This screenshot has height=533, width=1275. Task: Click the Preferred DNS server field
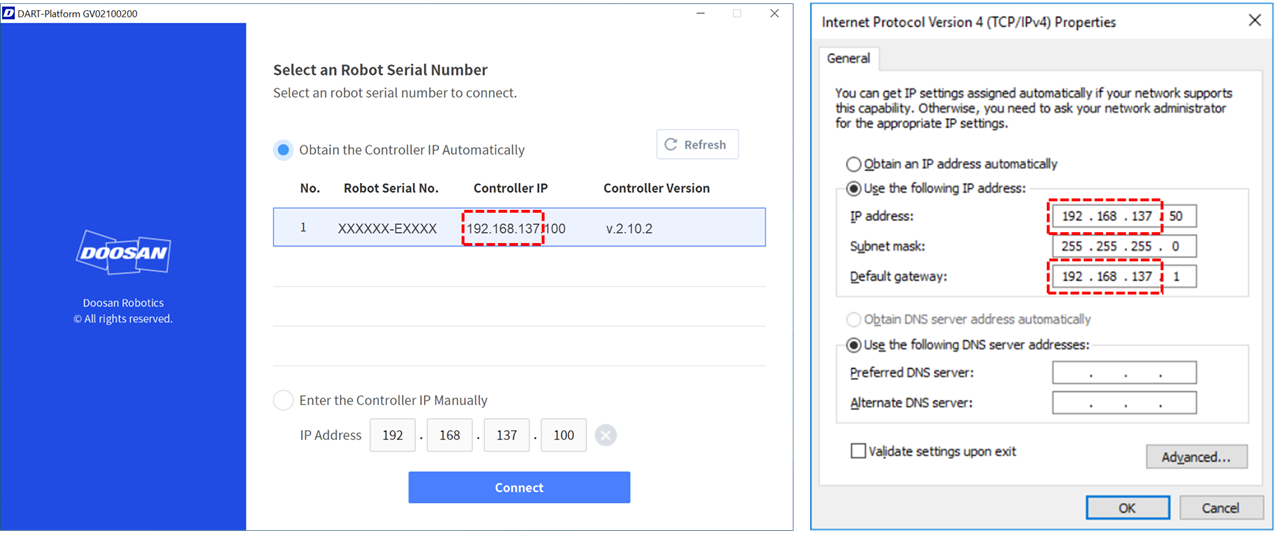[x=1124, y=373]
